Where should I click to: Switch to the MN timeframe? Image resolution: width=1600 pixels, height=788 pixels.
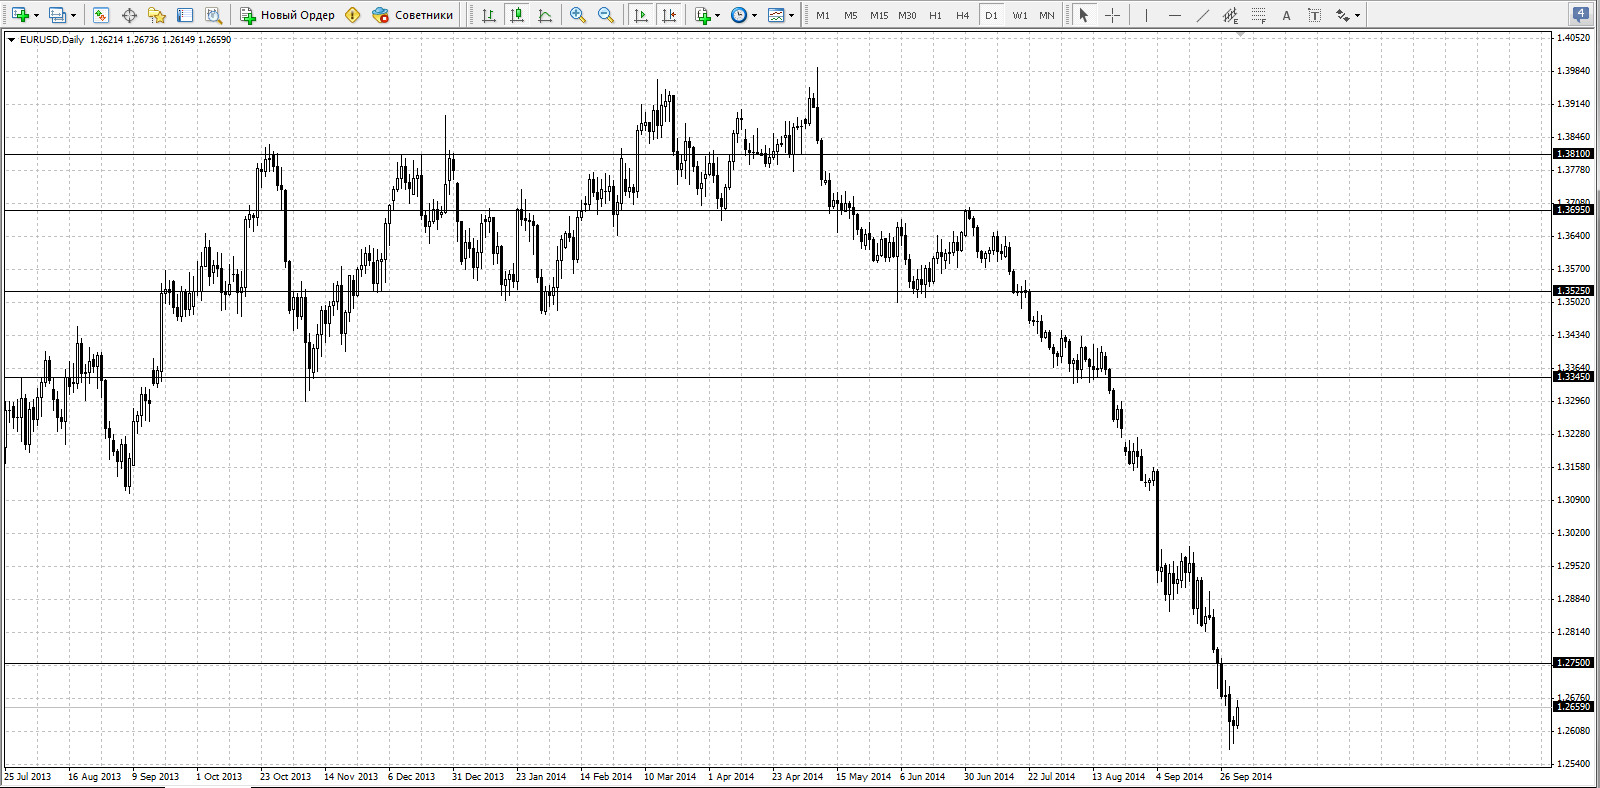1047,15
